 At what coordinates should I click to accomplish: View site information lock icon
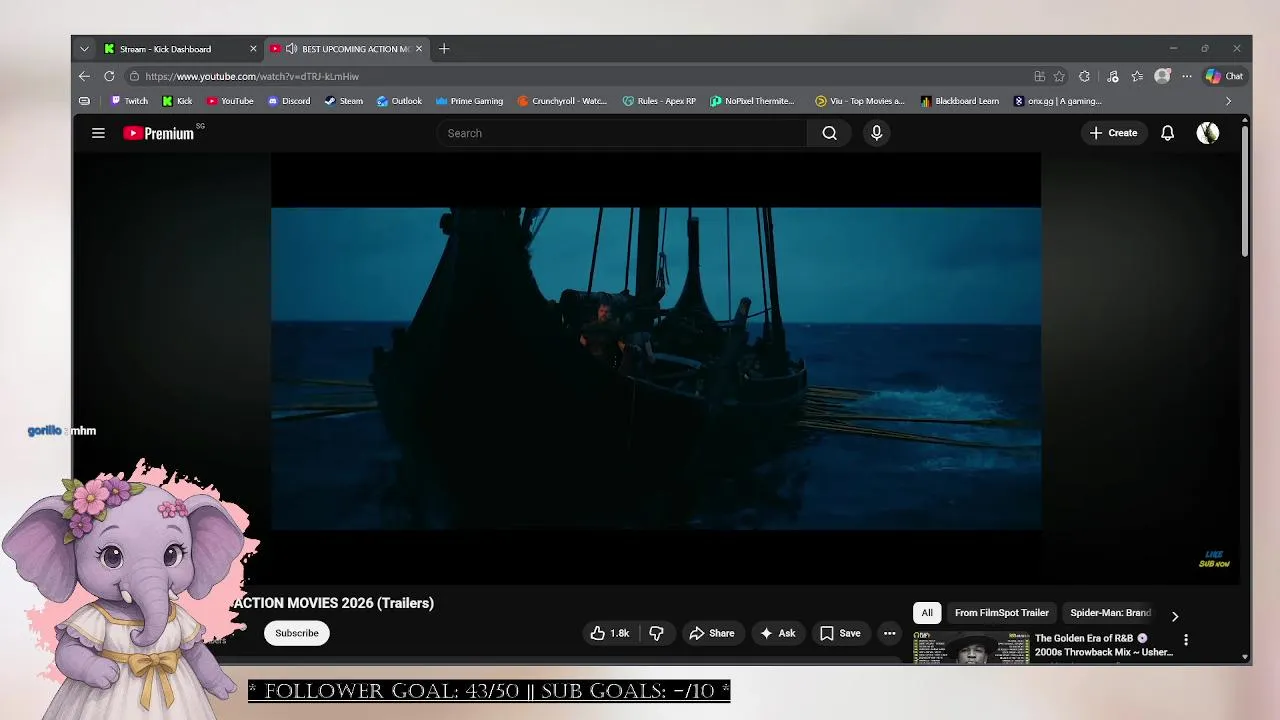134,76
